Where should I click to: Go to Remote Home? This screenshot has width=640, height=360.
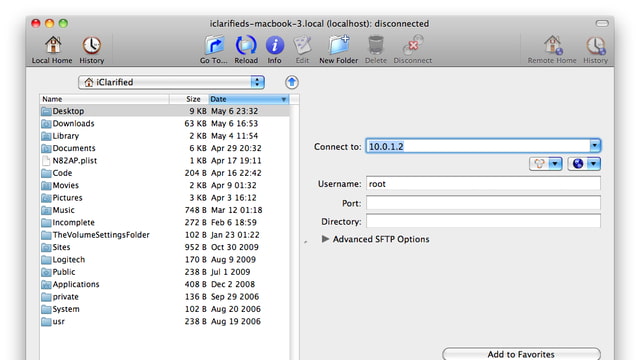coord(552,50)
